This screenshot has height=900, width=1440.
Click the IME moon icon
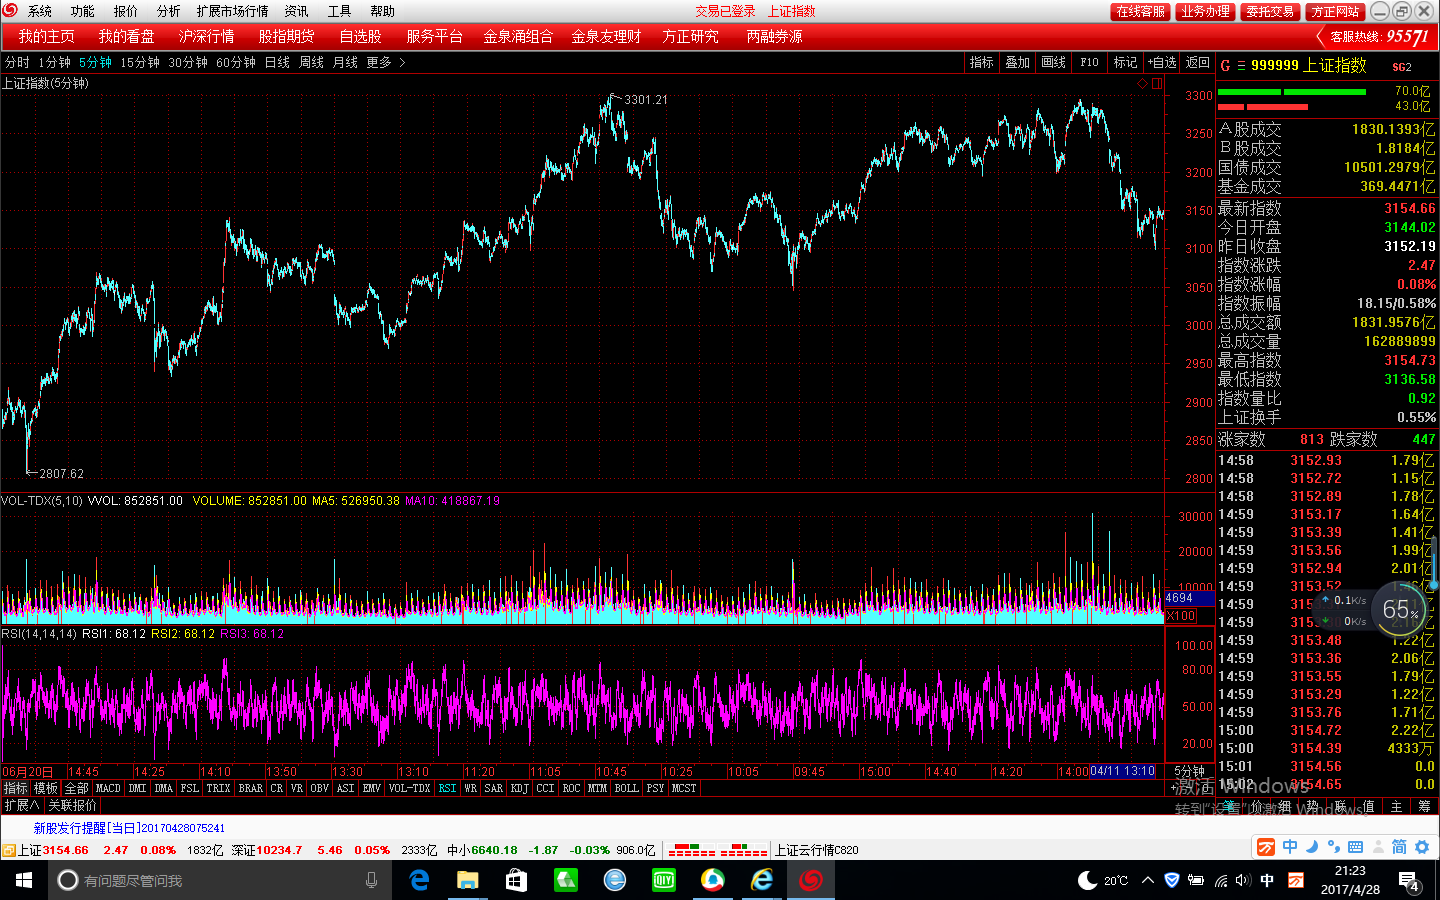(1312, 847)
